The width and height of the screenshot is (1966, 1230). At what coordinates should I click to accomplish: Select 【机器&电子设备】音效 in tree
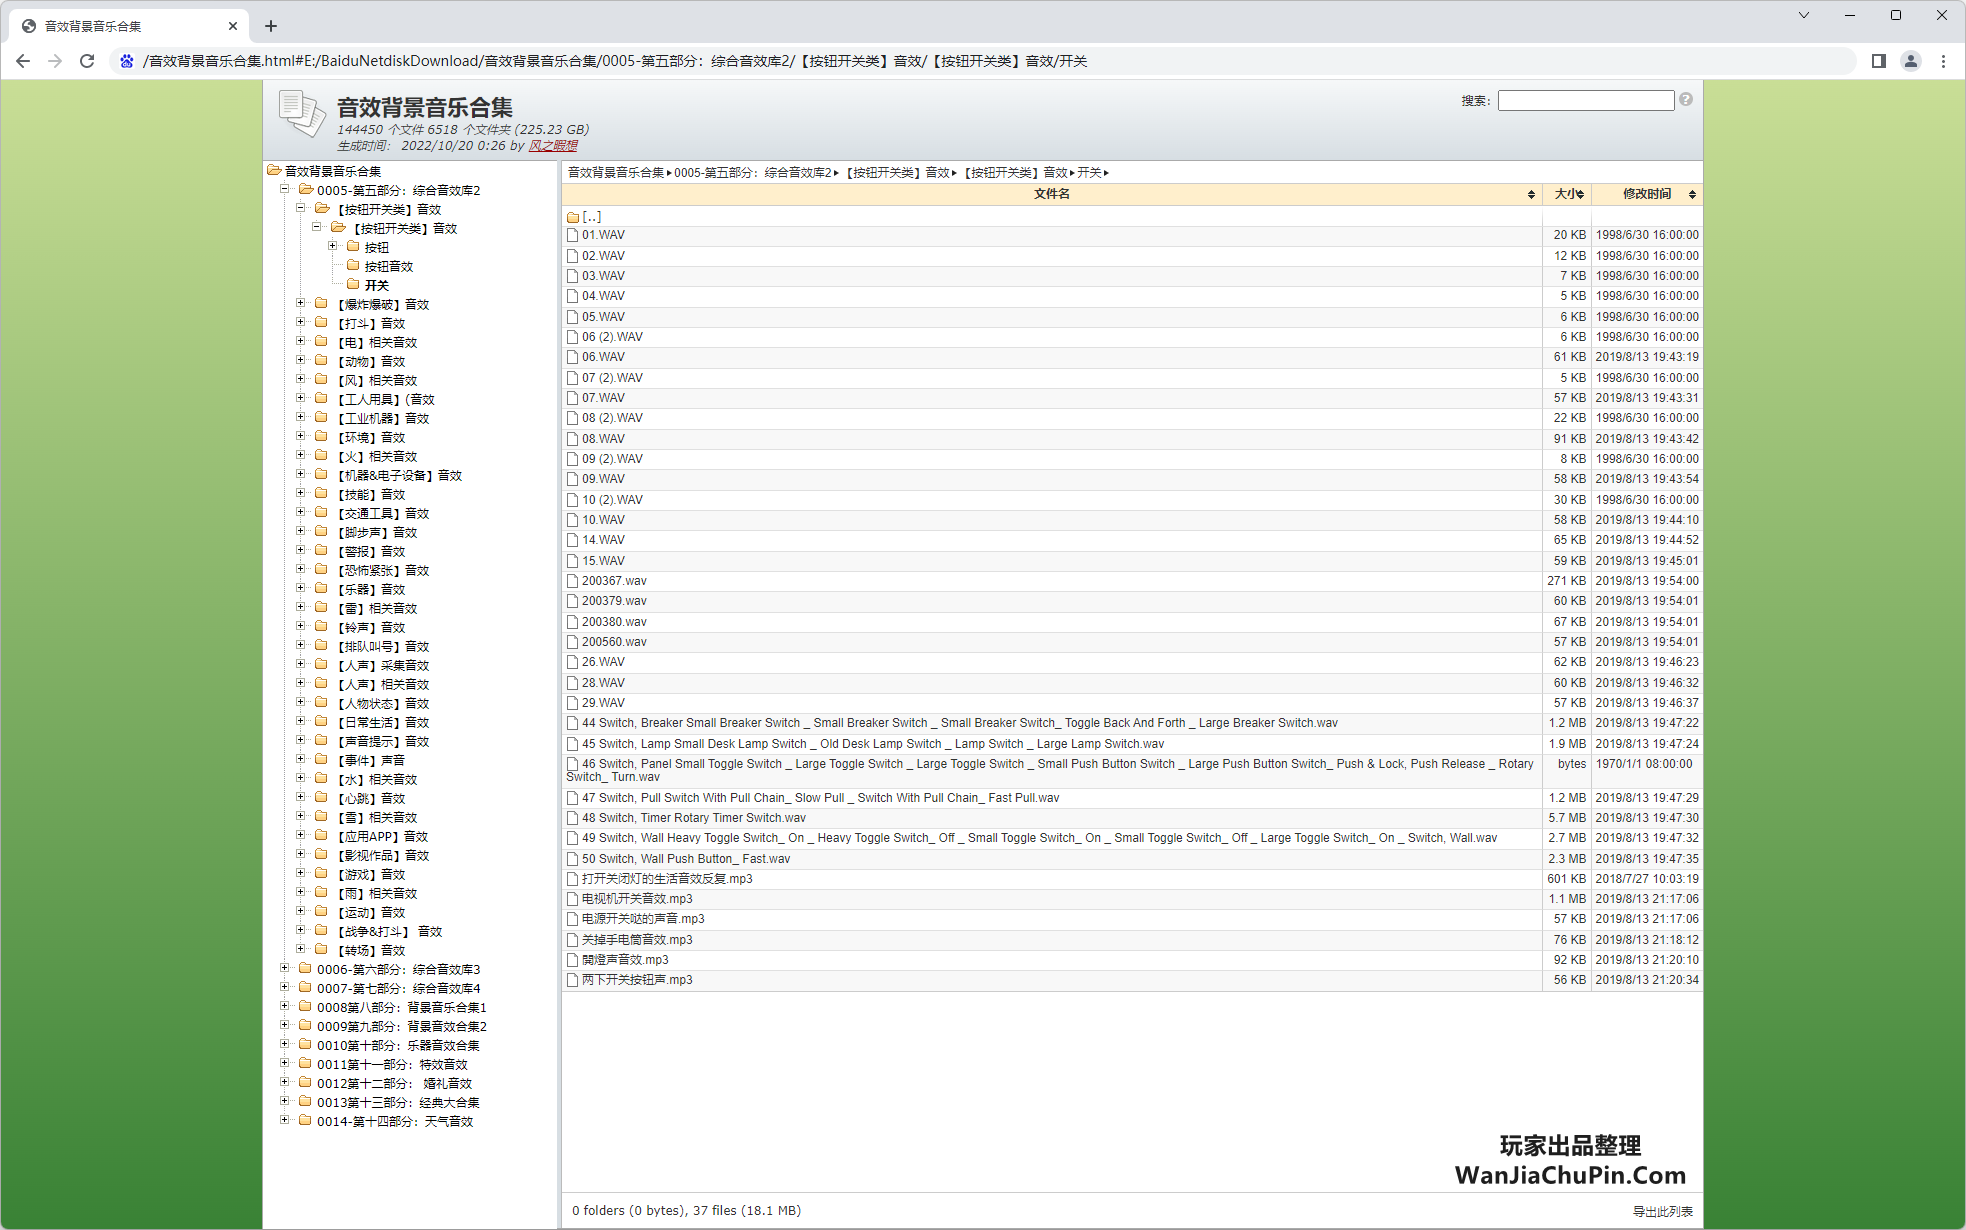(398, 476)
